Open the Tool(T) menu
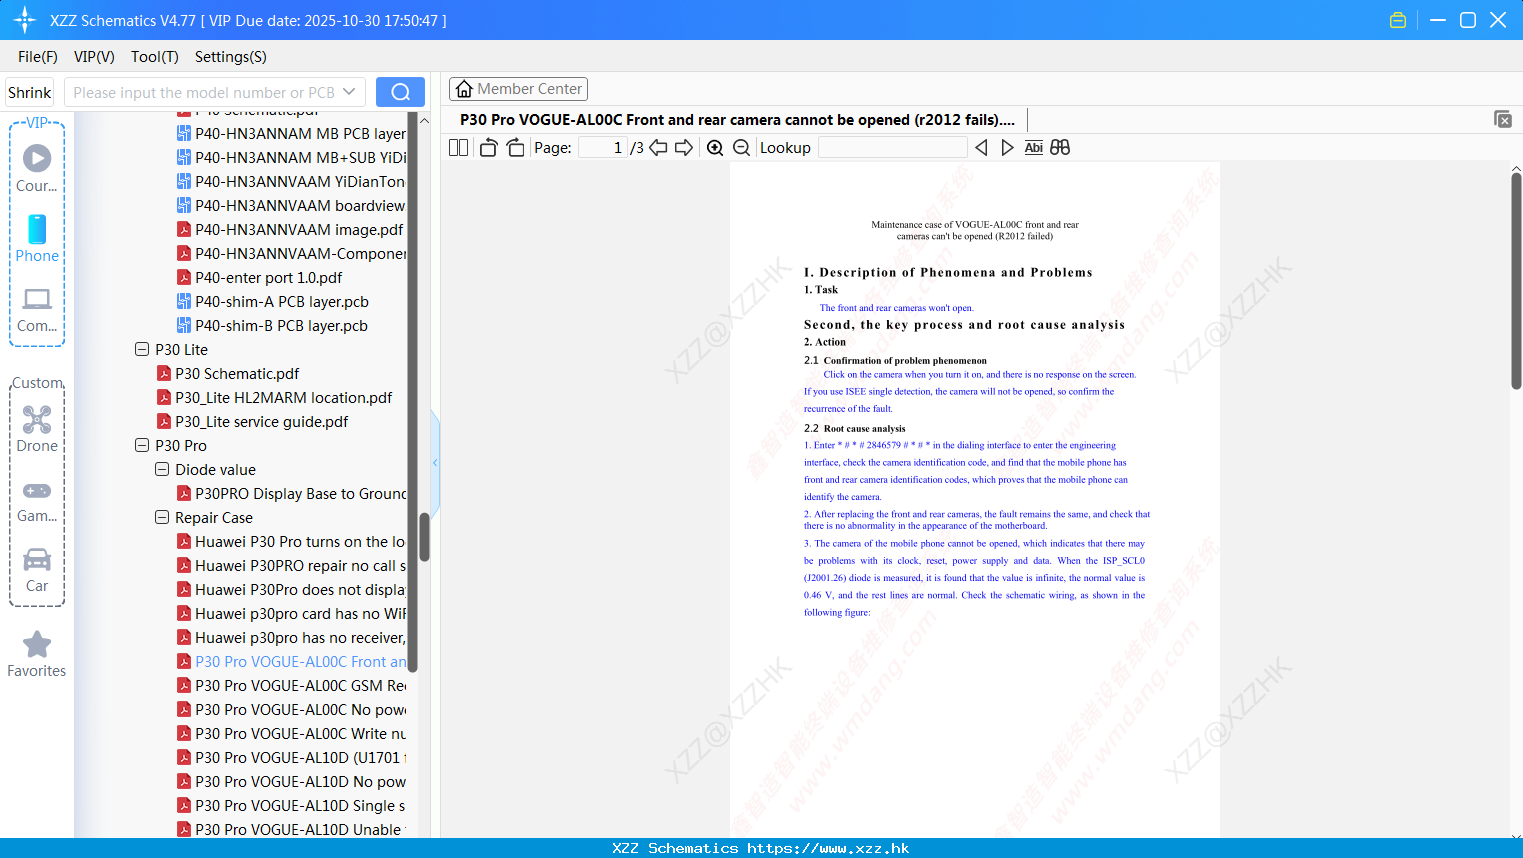Viewport: 1523px width, 858px height. 155,57
